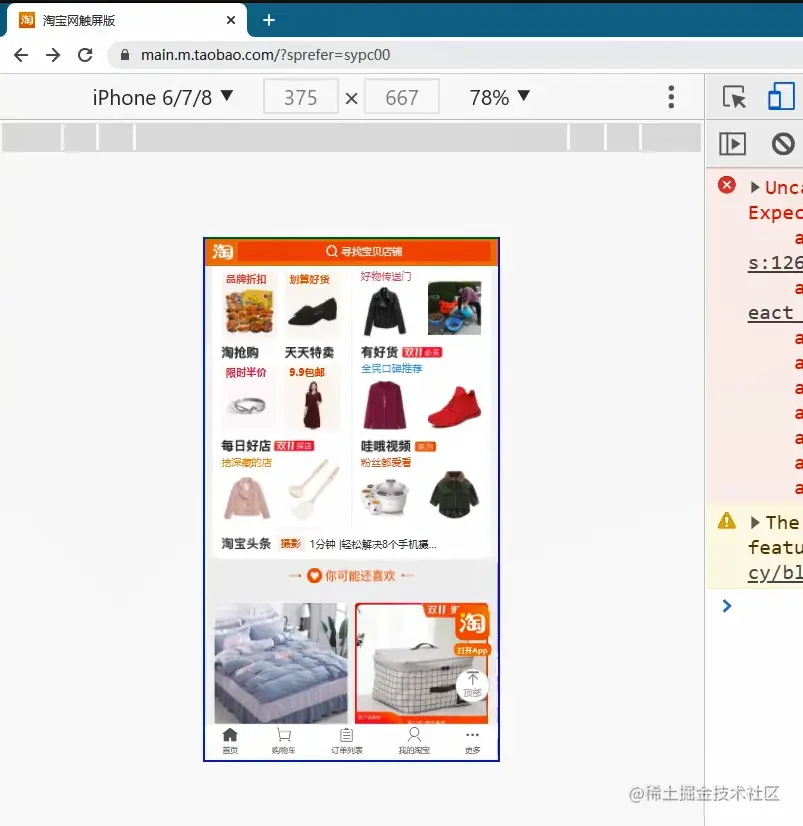Tap the pink coat product image
Image resolution: width=803 pixels, height=826 pixels.
pyautogui.click(x=247, y=498)
